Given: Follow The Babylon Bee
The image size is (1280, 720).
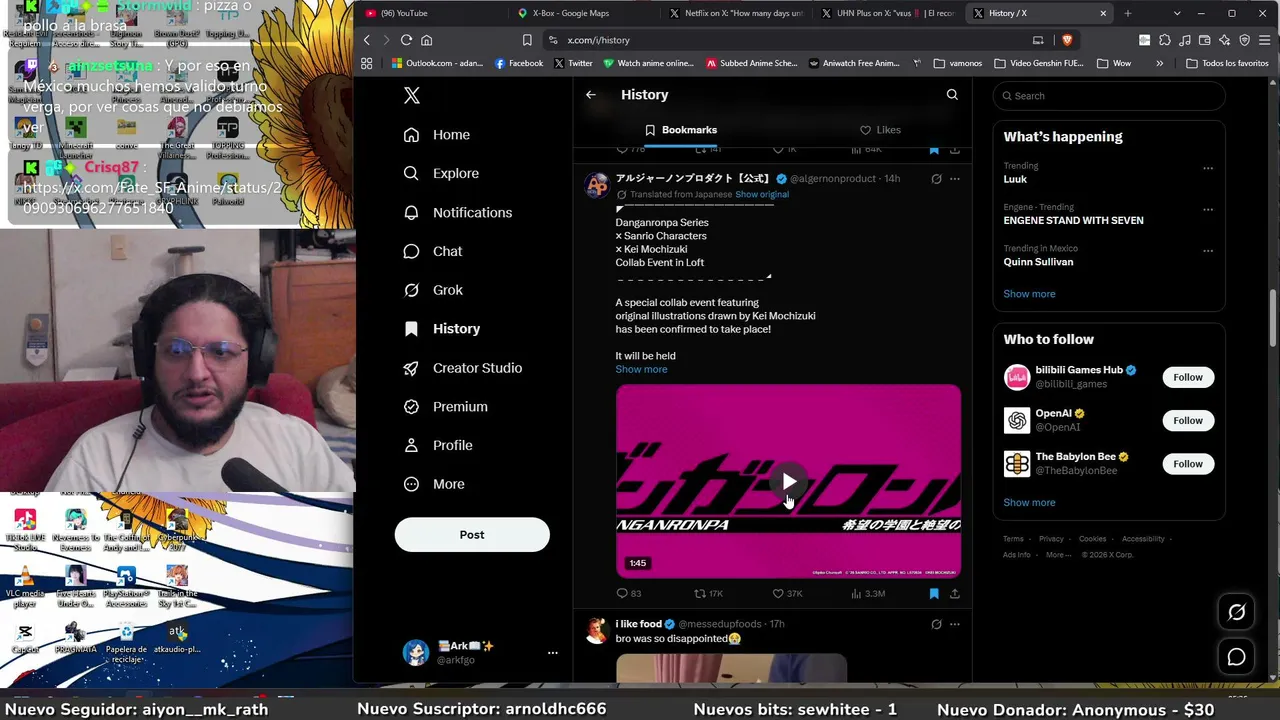Looking at the screenshot, I should coord(1188,464).
